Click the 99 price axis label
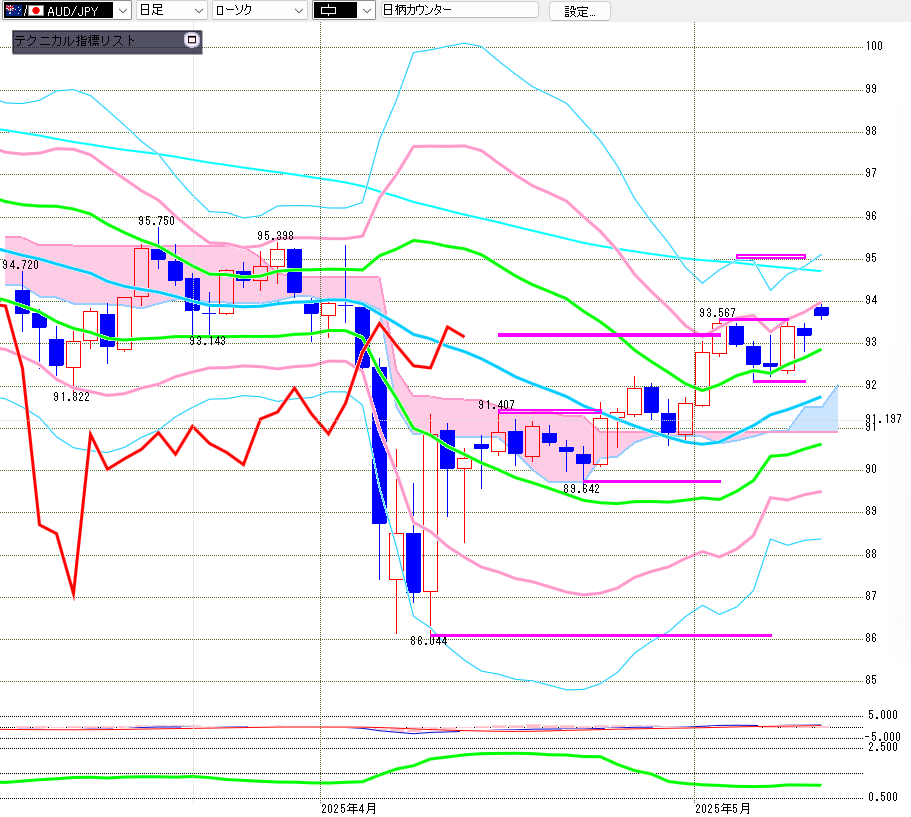911x817 pixels. [871, 89]
